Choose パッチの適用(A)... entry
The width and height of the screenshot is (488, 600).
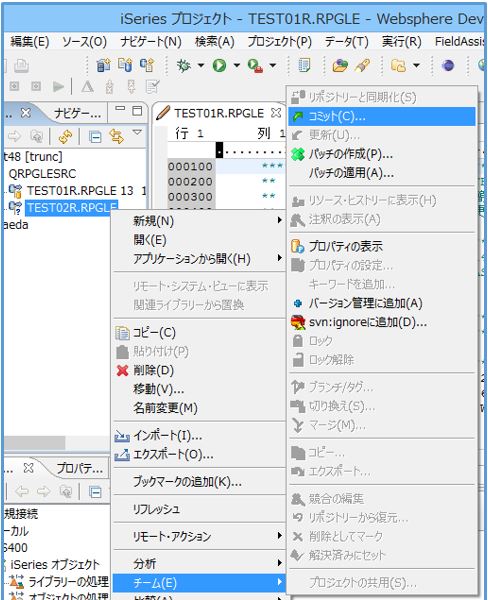click(382, 173)
